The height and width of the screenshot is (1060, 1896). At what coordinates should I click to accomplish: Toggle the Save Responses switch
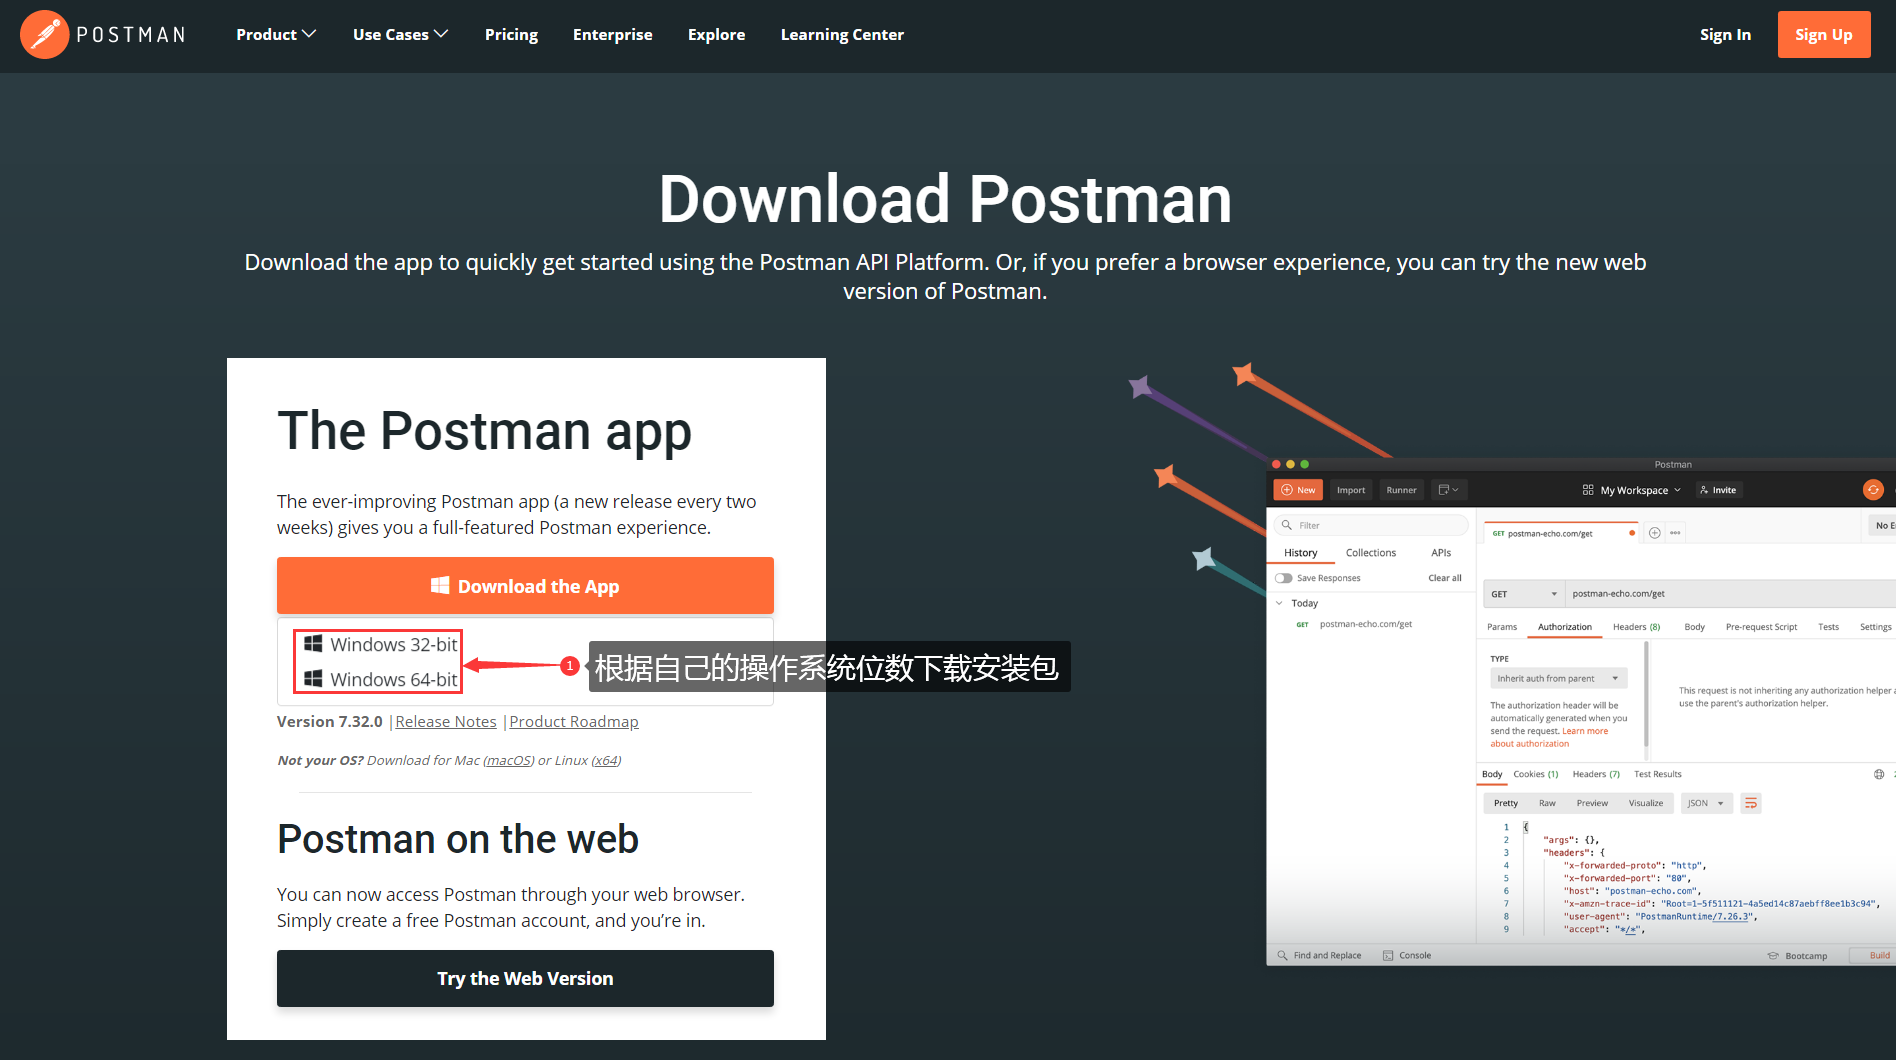(1283, 578)
